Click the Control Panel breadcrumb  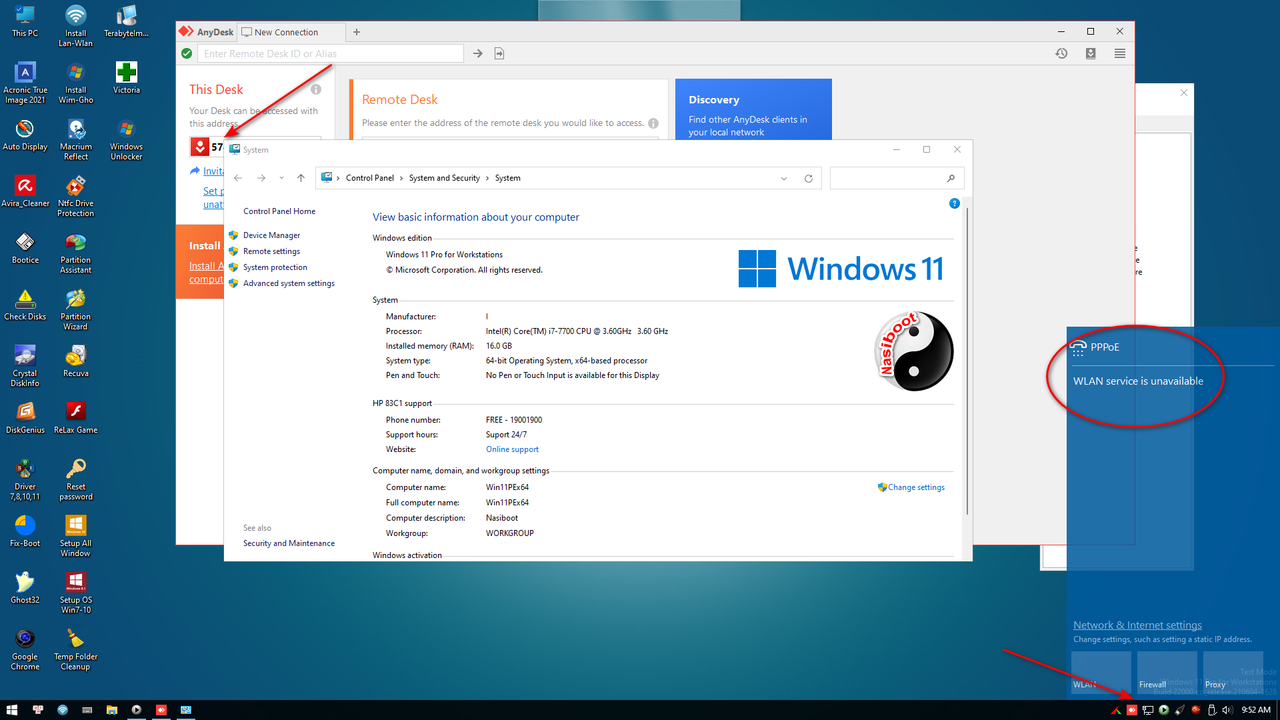pyautogui.click(x=370, y=178)
